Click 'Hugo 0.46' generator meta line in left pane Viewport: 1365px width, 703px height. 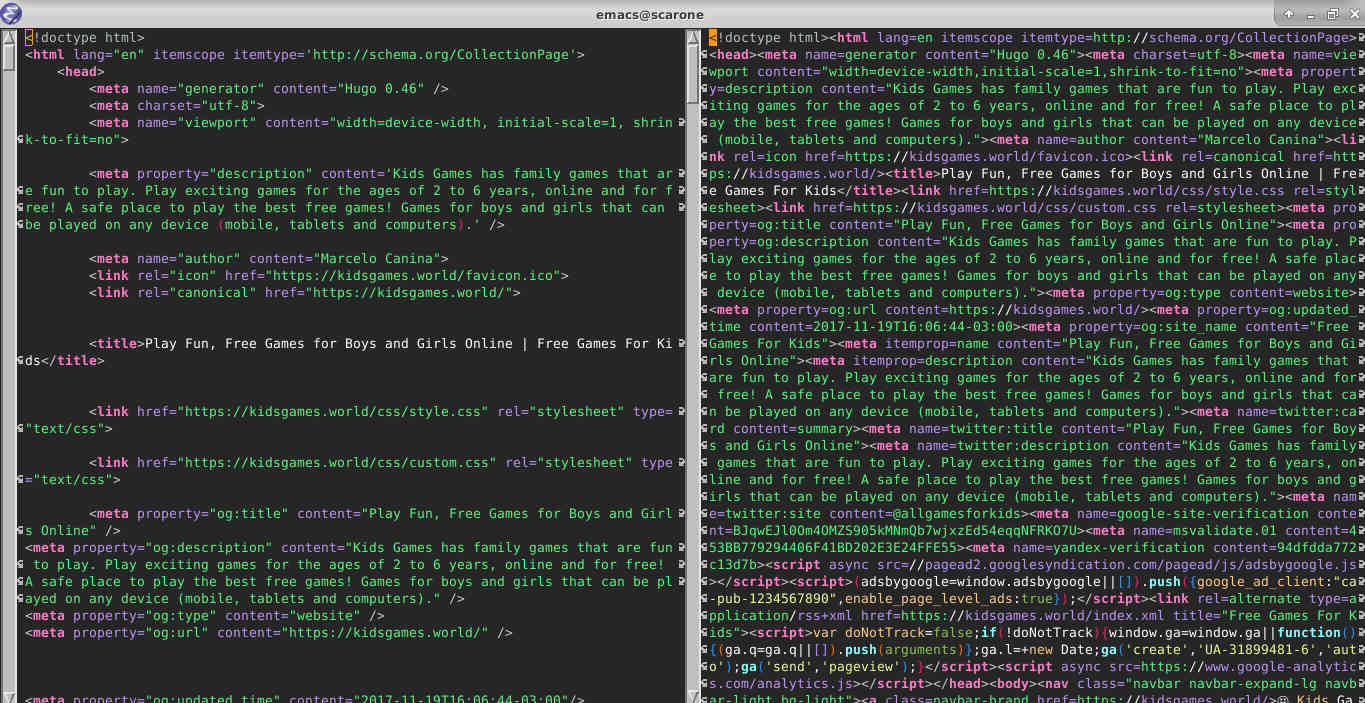pos(269,89)
